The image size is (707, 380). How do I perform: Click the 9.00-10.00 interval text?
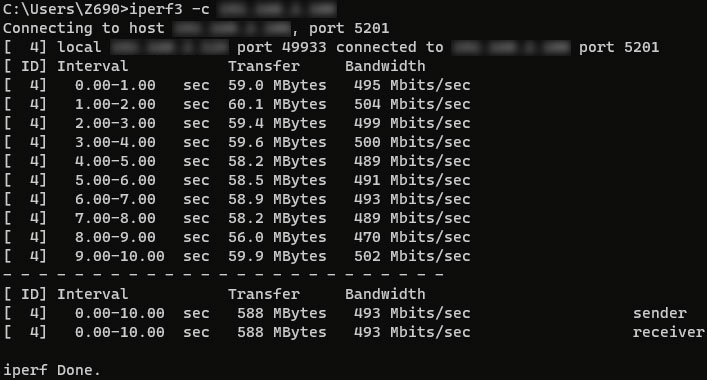coord(119,256)
